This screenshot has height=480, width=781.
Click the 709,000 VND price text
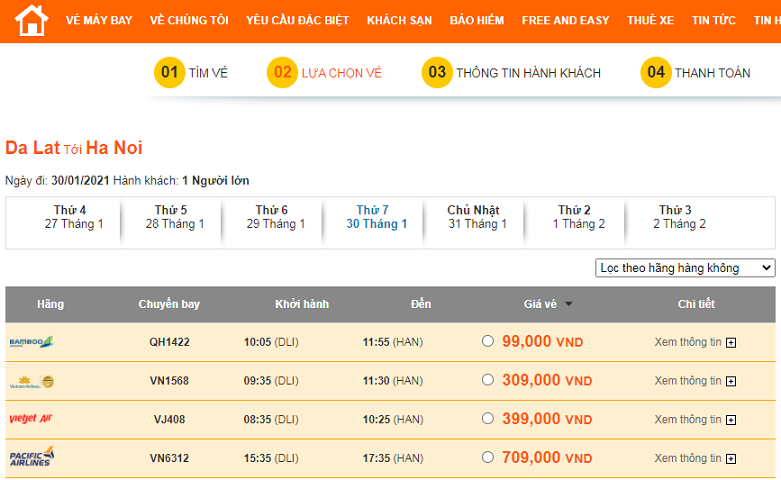pyautogui.click(x=547, y=458)
